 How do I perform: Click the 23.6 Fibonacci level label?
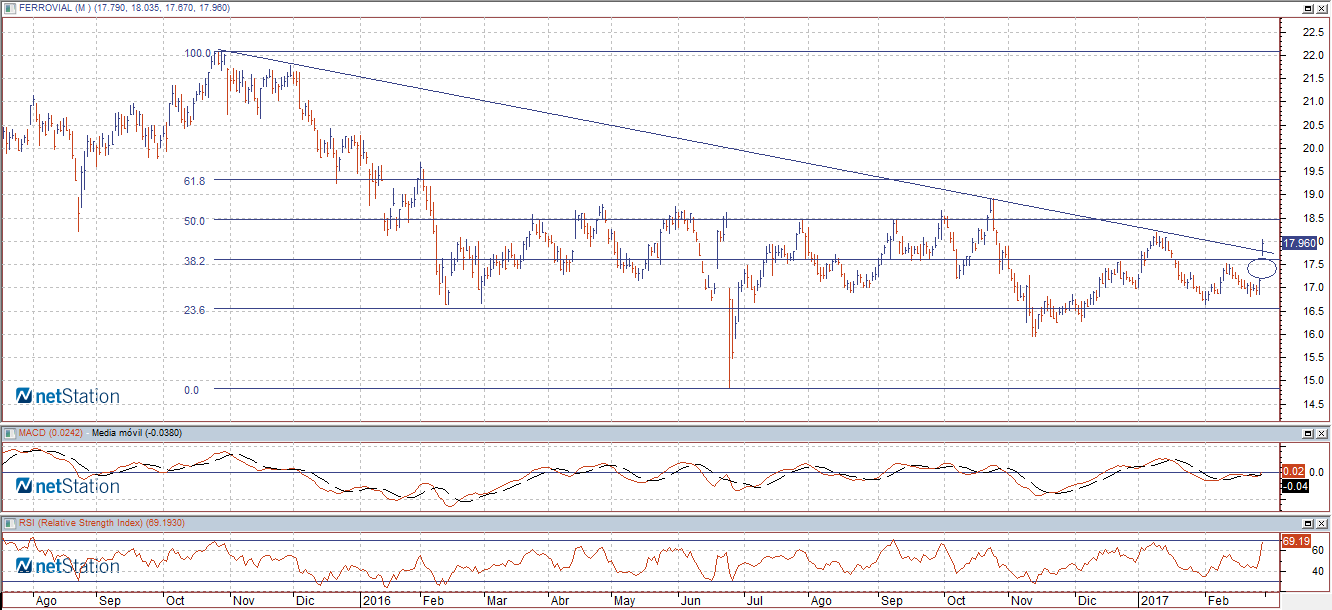pyautogui.click(x=195, y=310)
